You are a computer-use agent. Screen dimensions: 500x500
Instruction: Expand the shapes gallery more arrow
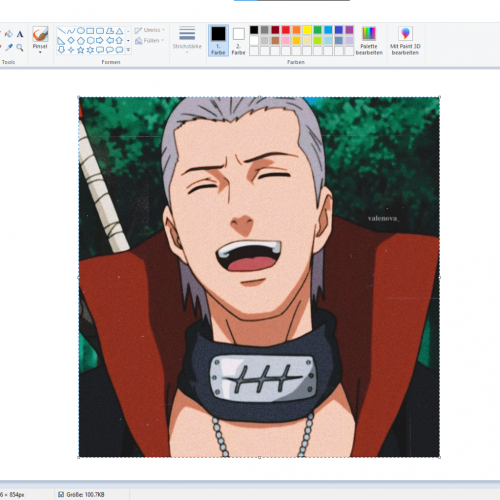pyautogui.click(x=128, y=50)
